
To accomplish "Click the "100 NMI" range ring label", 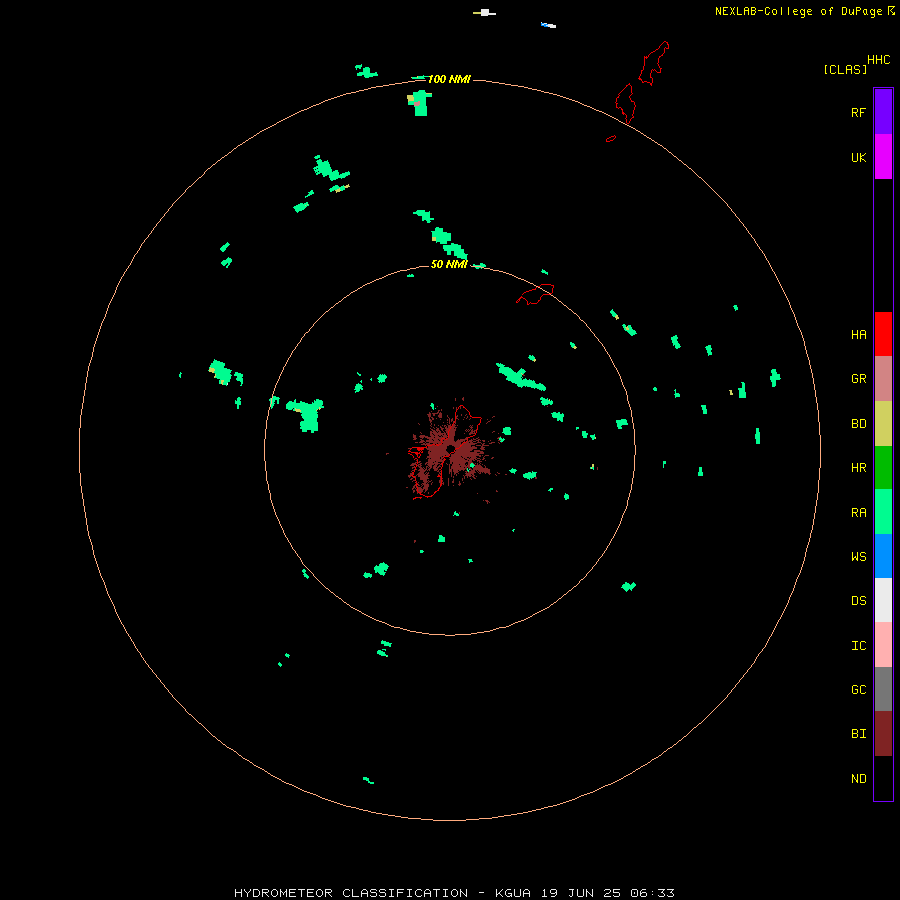I will tap(449, 79).
